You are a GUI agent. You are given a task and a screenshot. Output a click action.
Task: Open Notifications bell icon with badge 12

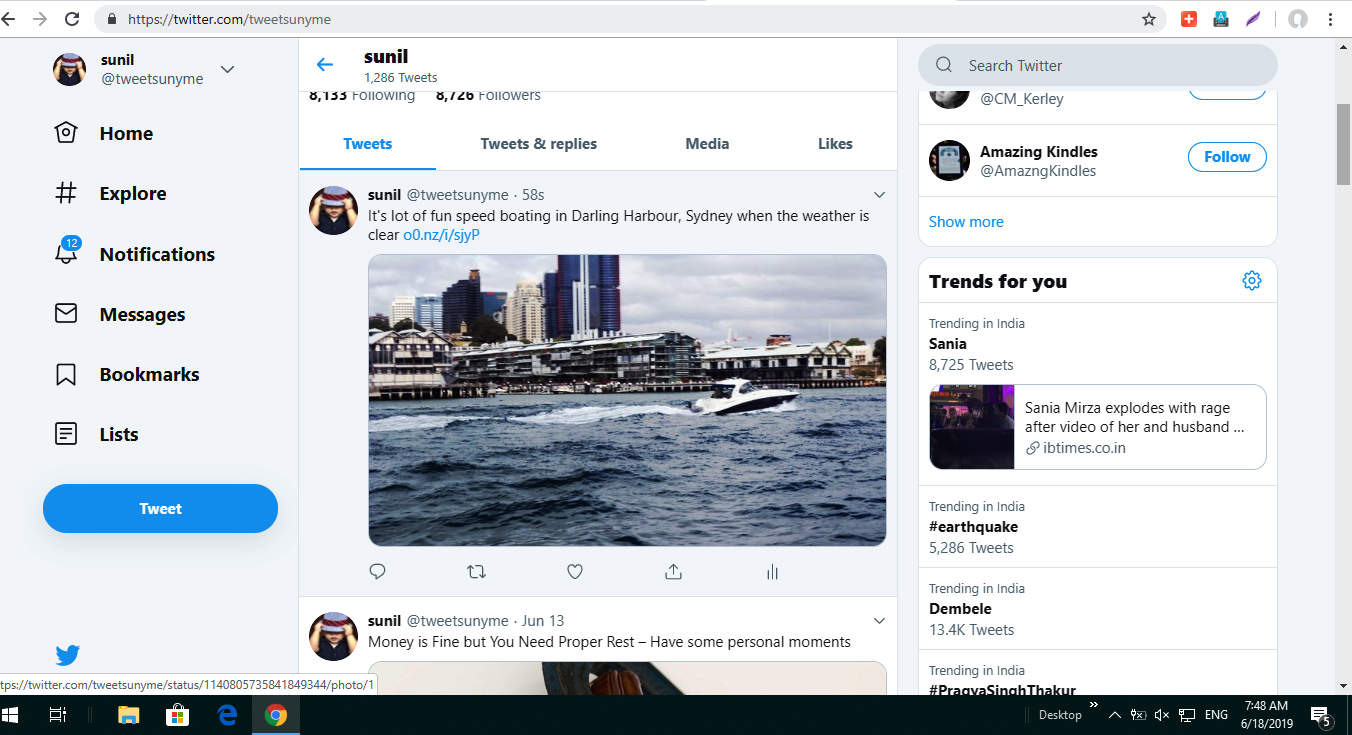pyautogui.click(x=66, y=252)
